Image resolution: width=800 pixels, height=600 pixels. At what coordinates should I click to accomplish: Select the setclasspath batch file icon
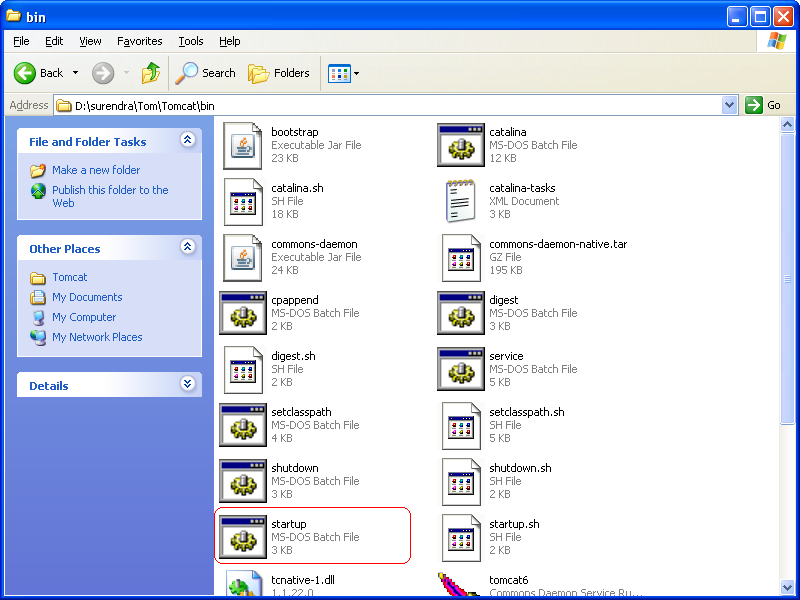coord(243,425)
